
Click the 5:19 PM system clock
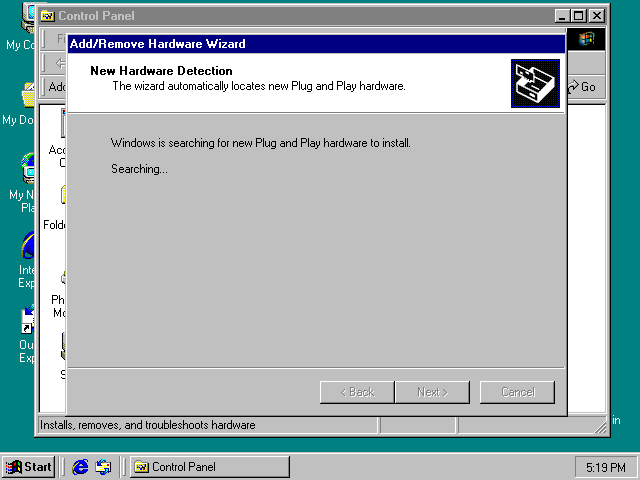[x=605, y=467]
